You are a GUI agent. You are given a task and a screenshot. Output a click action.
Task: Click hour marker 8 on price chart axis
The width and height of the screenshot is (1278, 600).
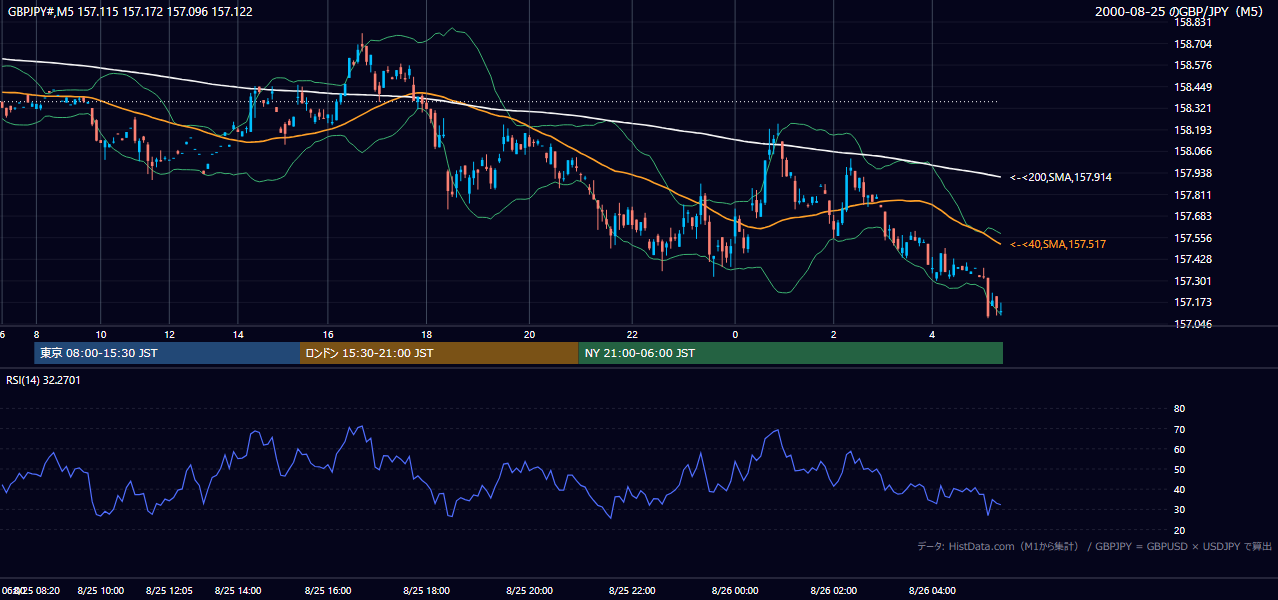(x=36, y=334)
